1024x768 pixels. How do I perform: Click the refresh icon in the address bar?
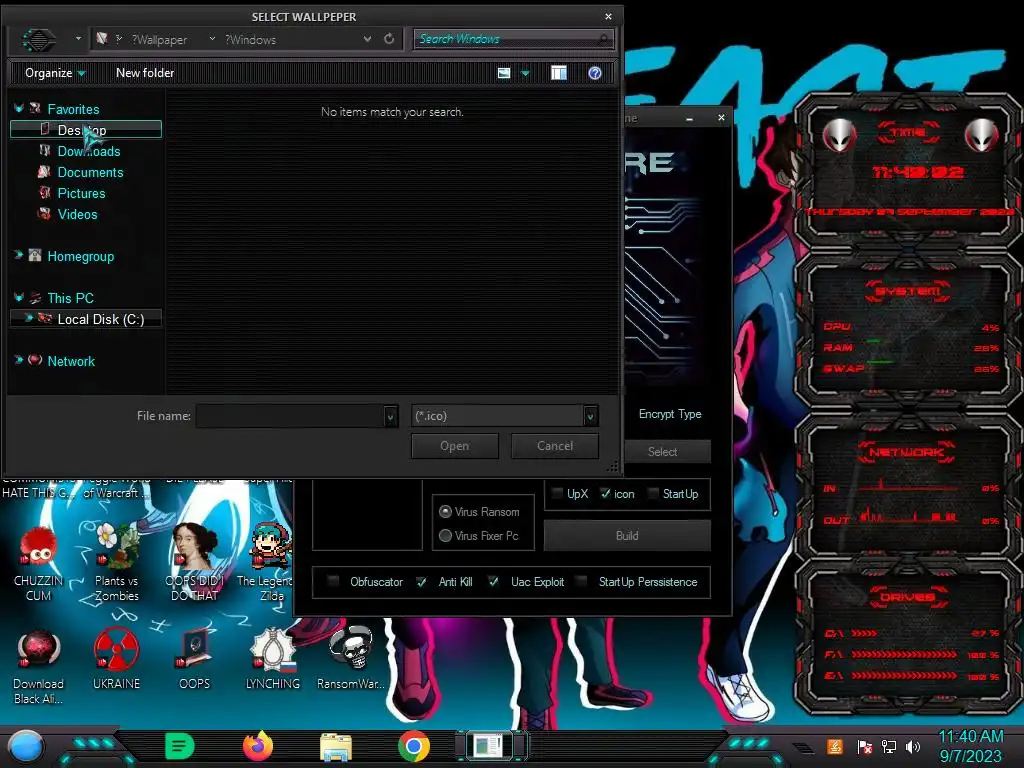coord(389,39)
